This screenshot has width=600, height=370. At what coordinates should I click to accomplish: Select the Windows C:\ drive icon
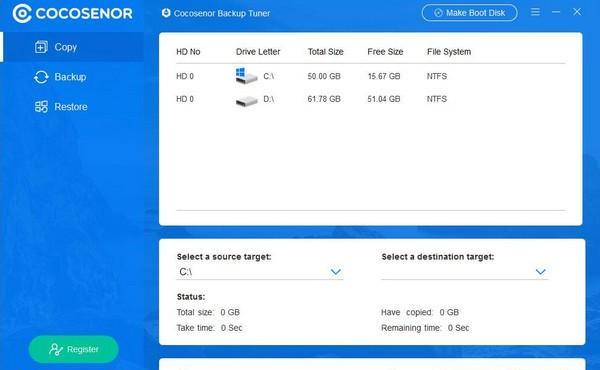pyautogui.click(x=246, y=76)
